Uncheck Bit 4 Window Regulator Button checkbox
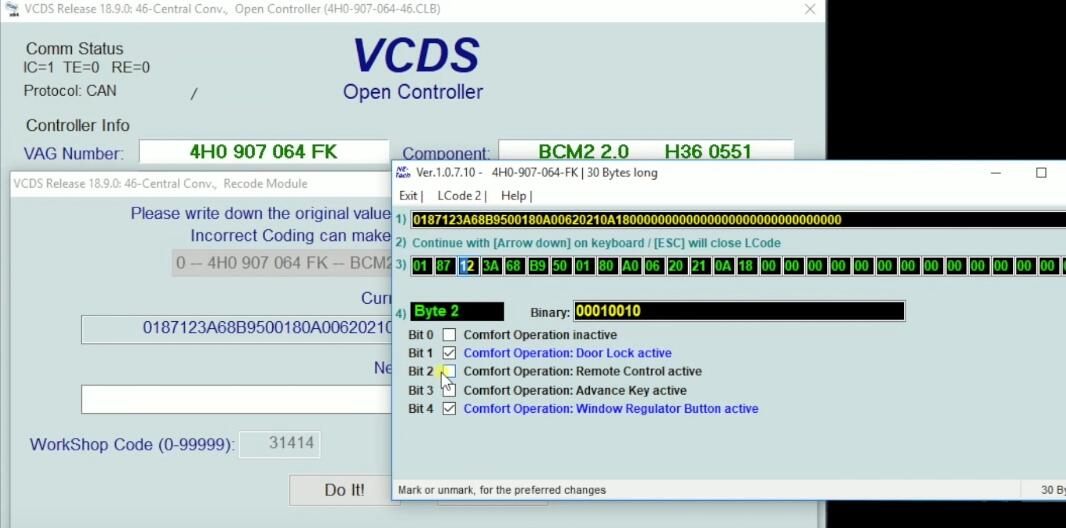The height and width of the screenshot is (528, 1066). tap(449, 409)
